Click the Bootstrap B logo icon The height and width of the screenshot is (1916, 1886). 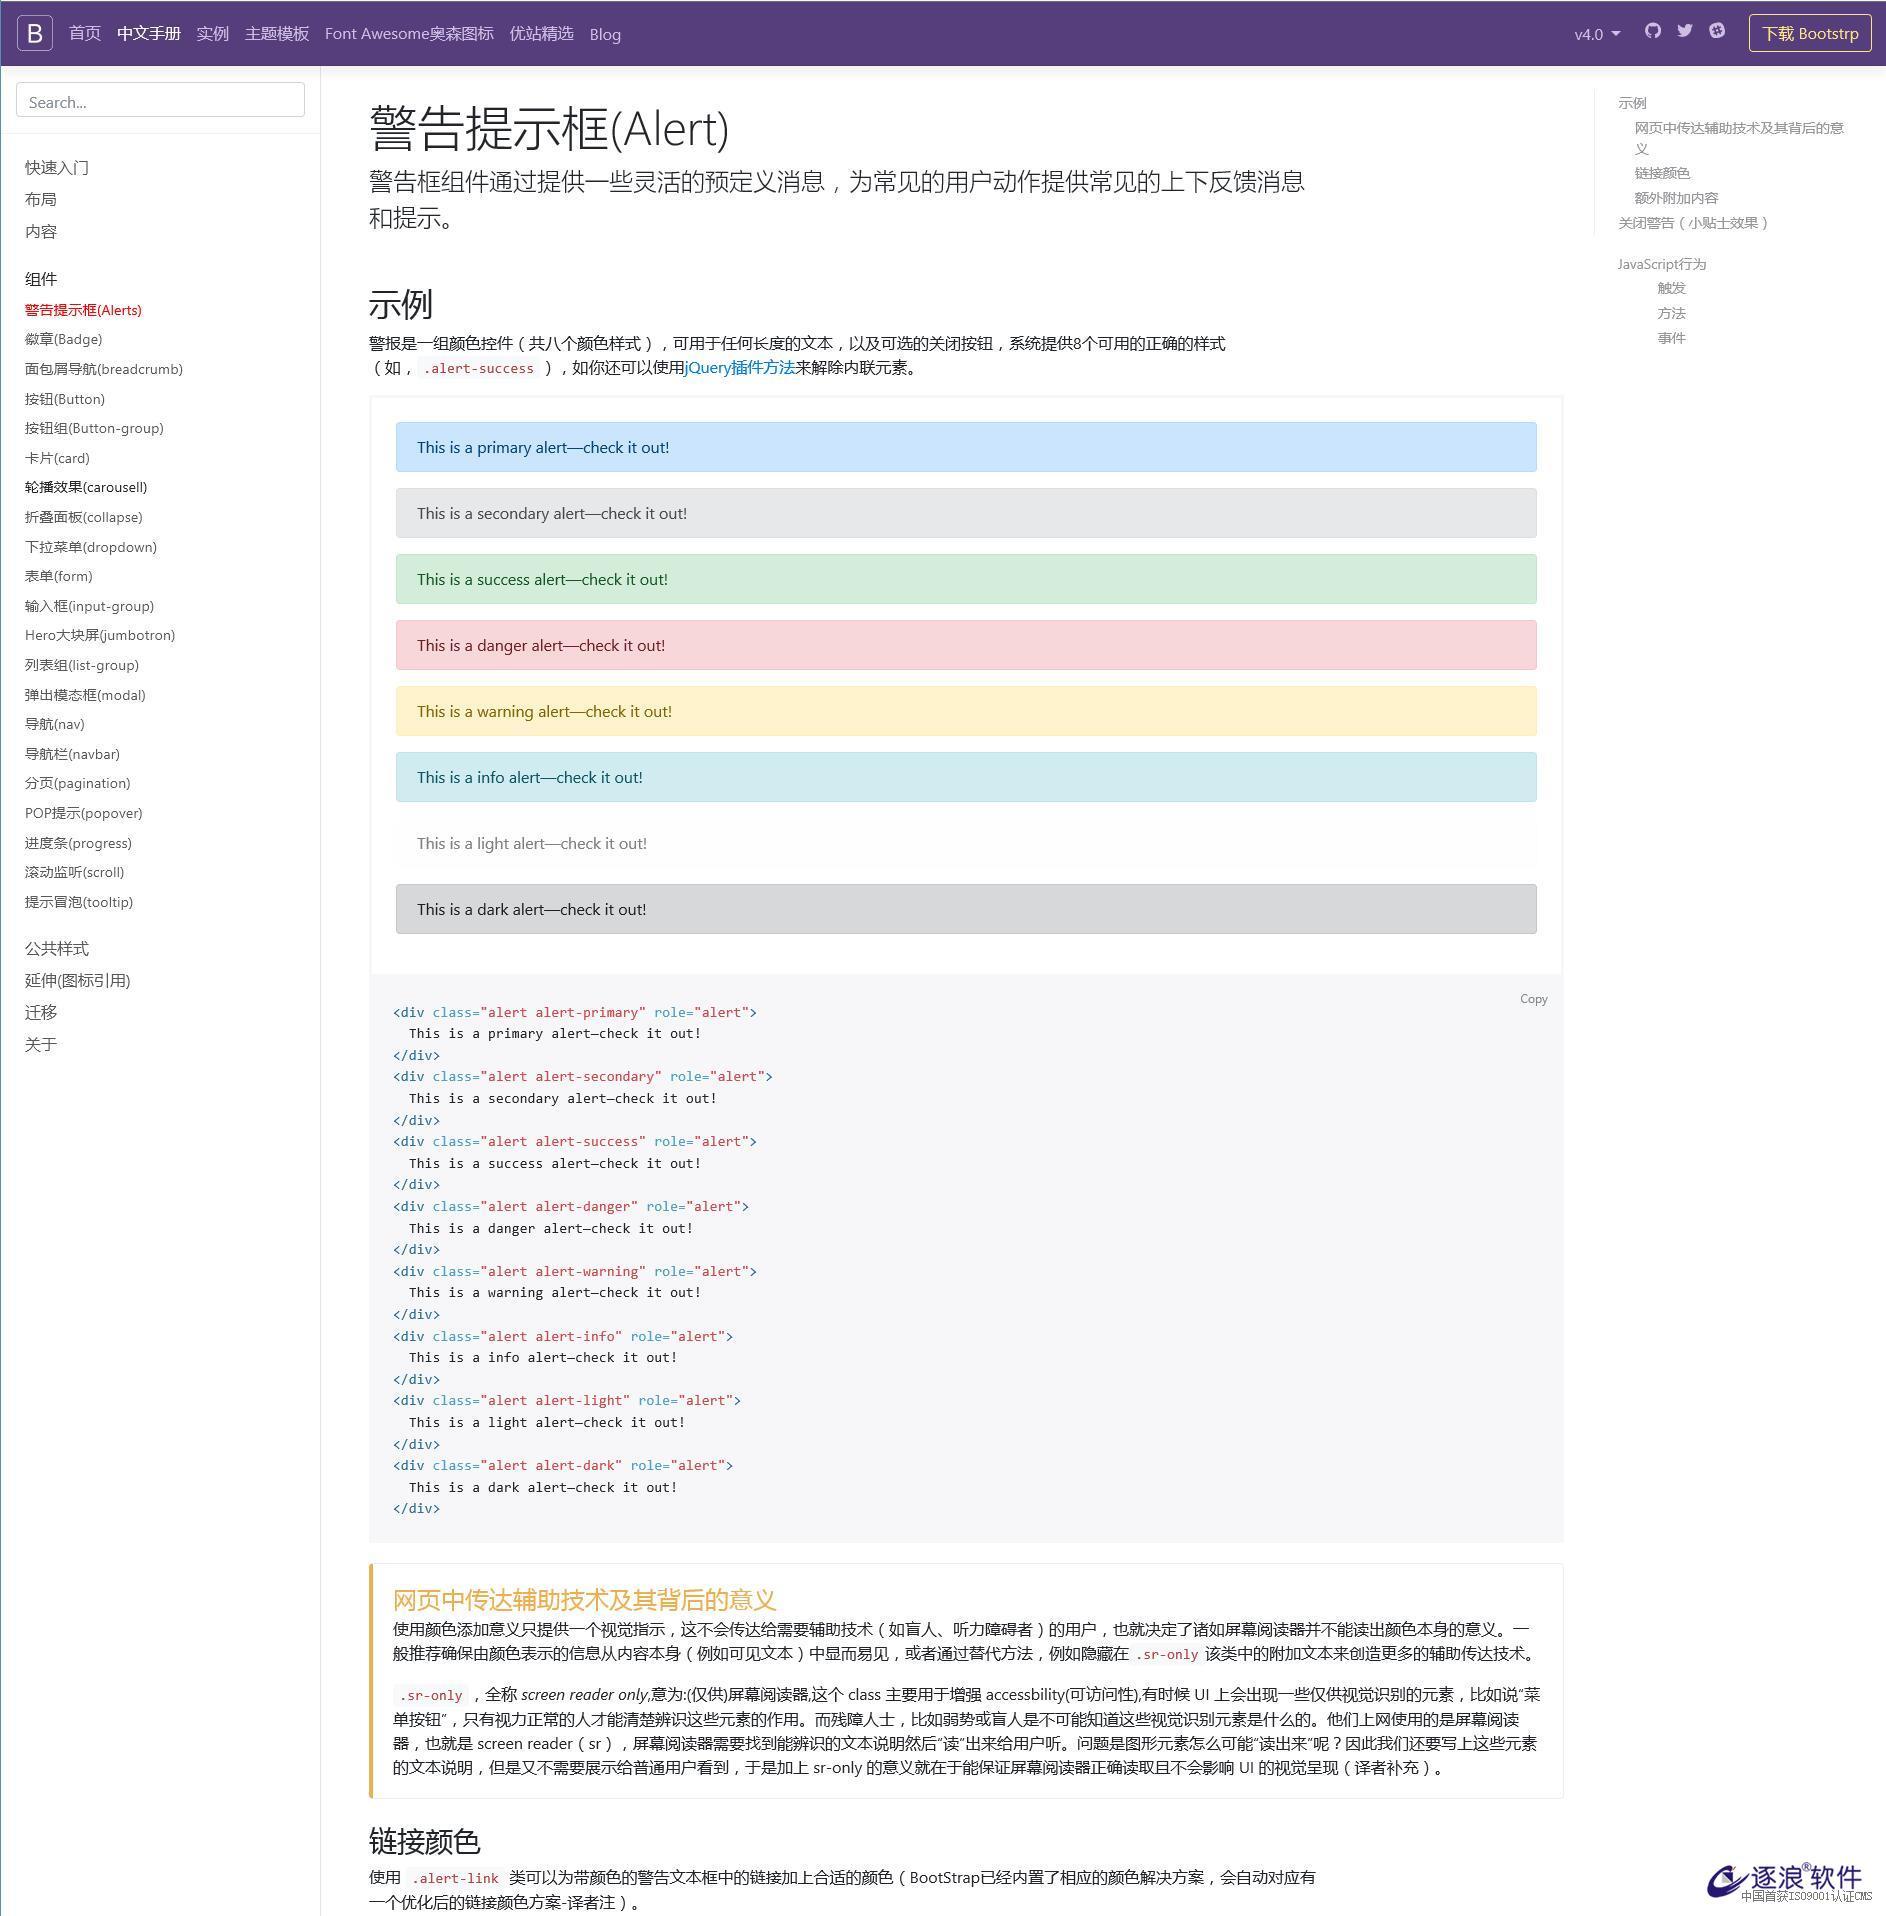tap(35, 33)
